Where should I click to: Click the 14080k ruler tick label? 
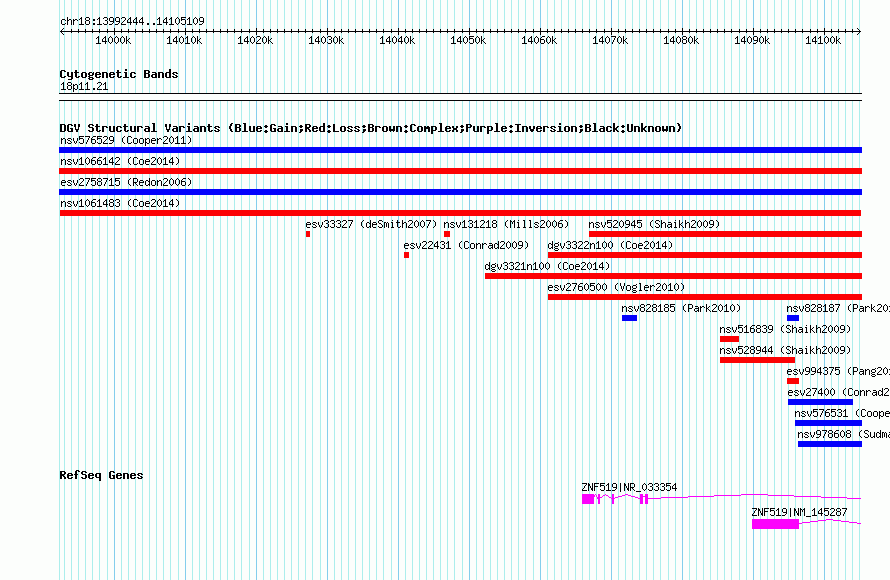pyautogui.click(x=681, y=40)
